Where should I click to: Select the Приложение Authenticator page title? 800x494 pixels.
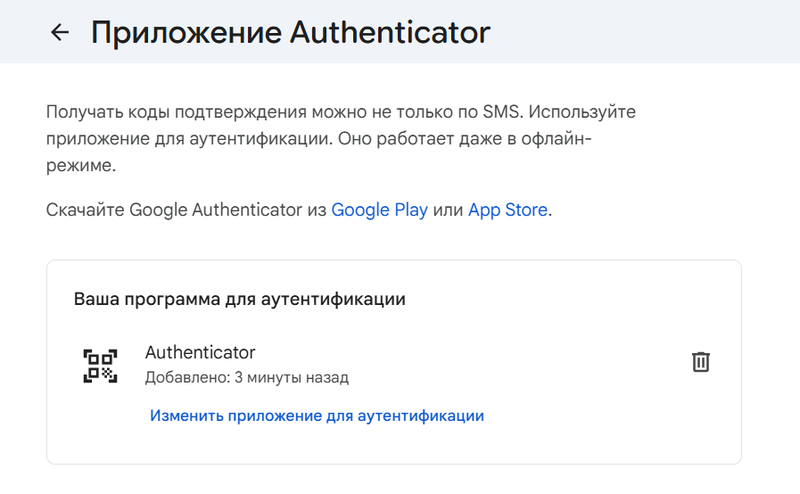pyautogui.click(x=290, y=32)
